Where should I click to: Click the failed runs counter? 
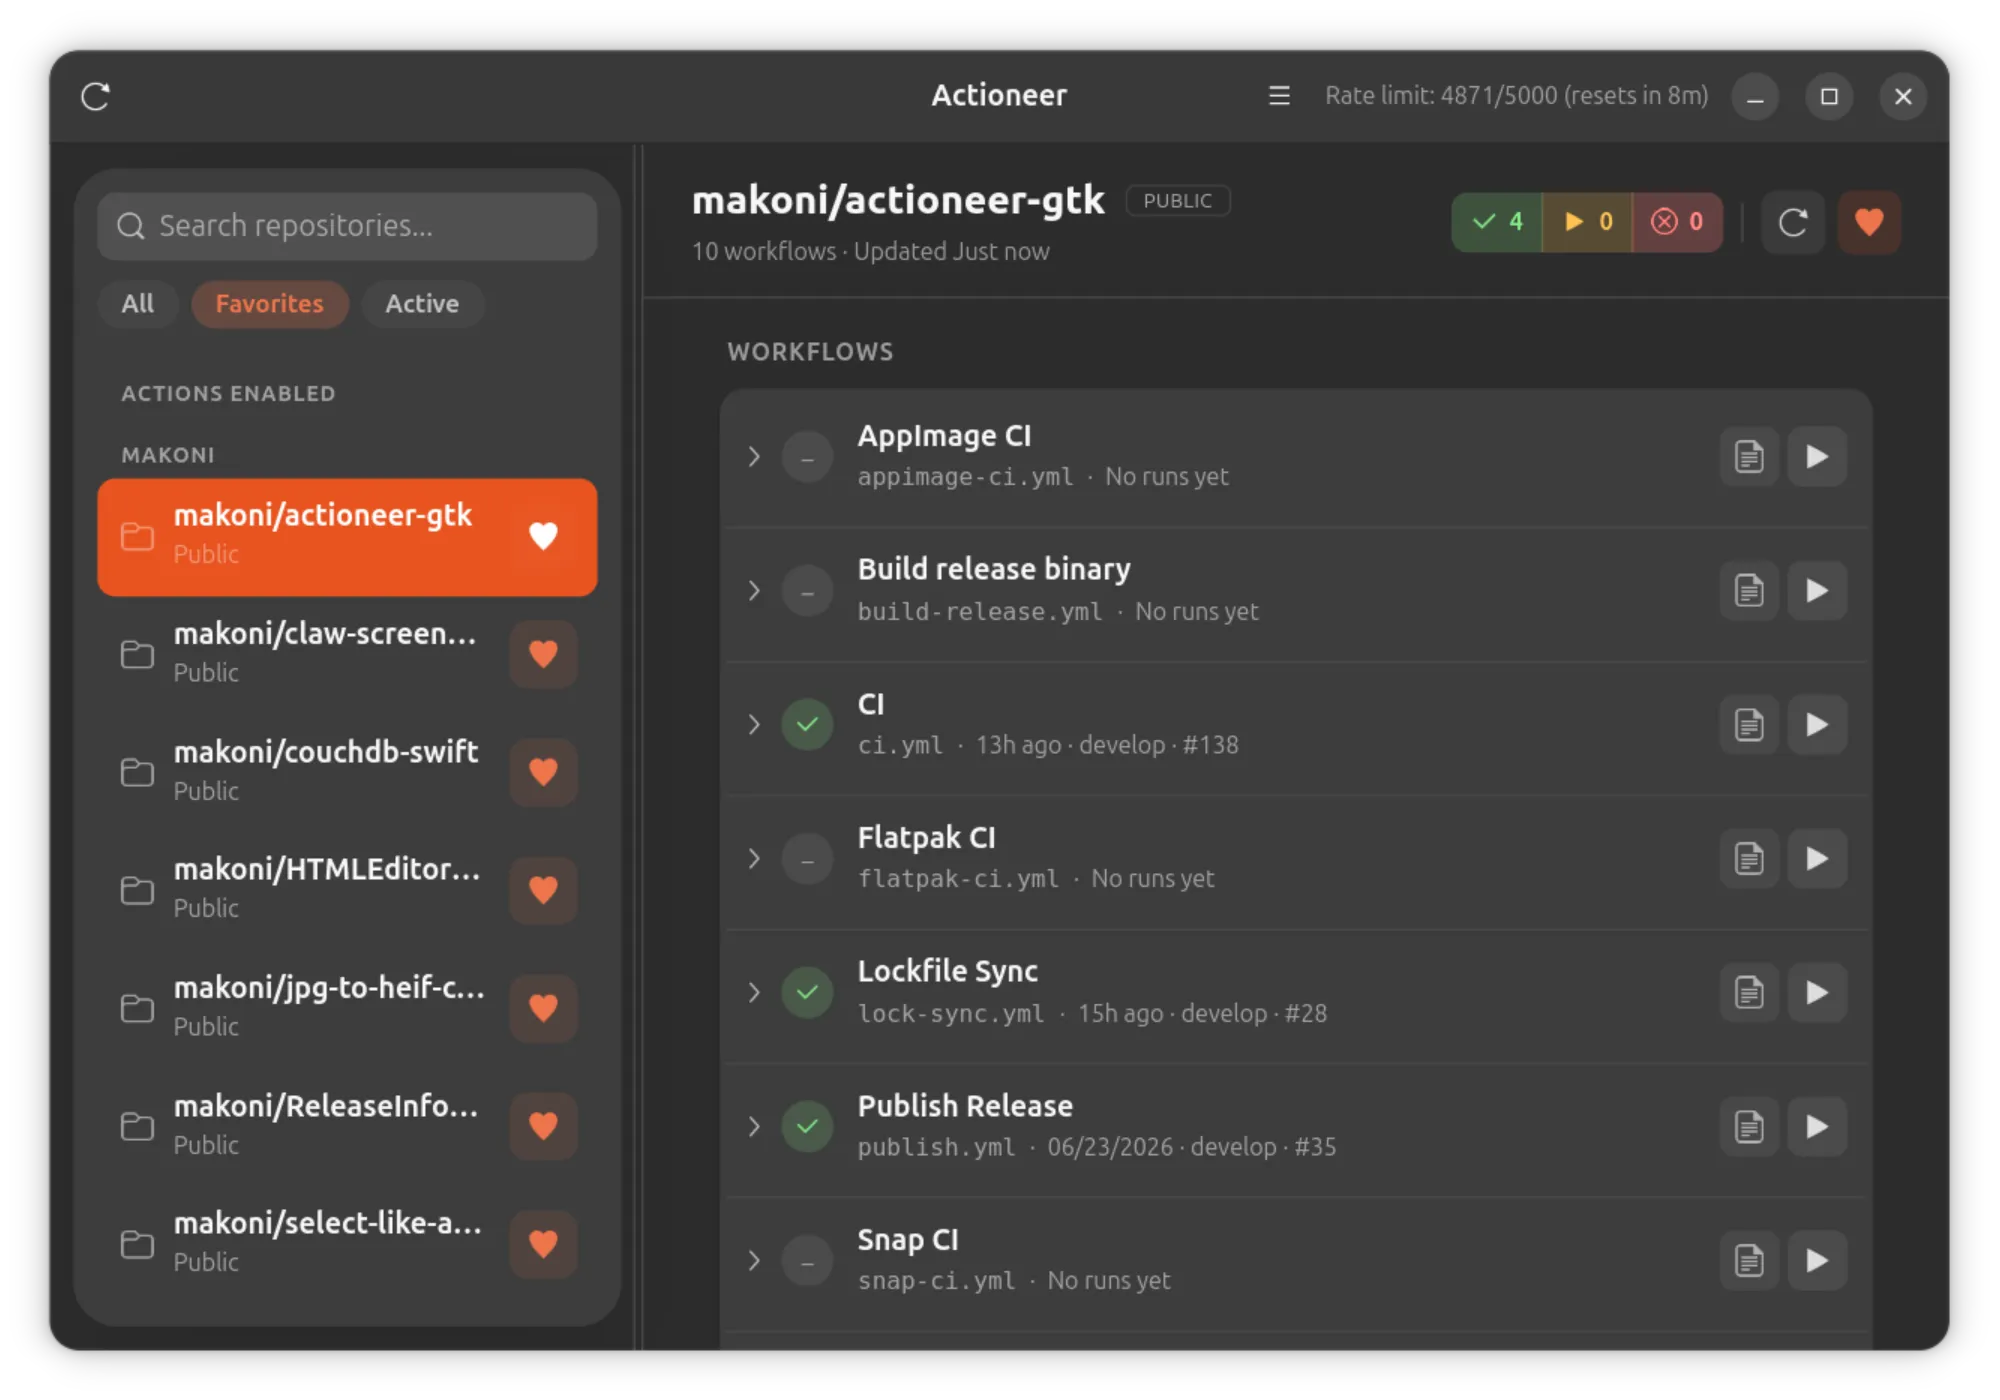click(1677, 222)
